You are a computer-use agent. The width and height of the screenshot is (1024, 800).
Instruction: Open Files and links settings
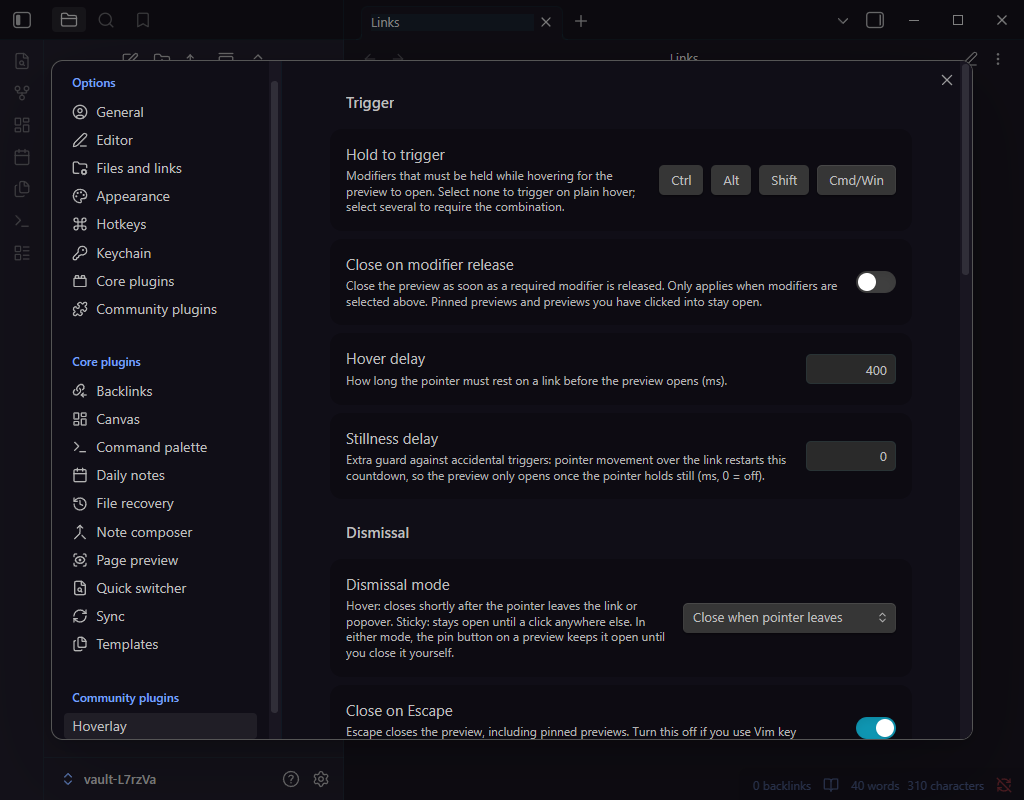[x=161, y=168]
